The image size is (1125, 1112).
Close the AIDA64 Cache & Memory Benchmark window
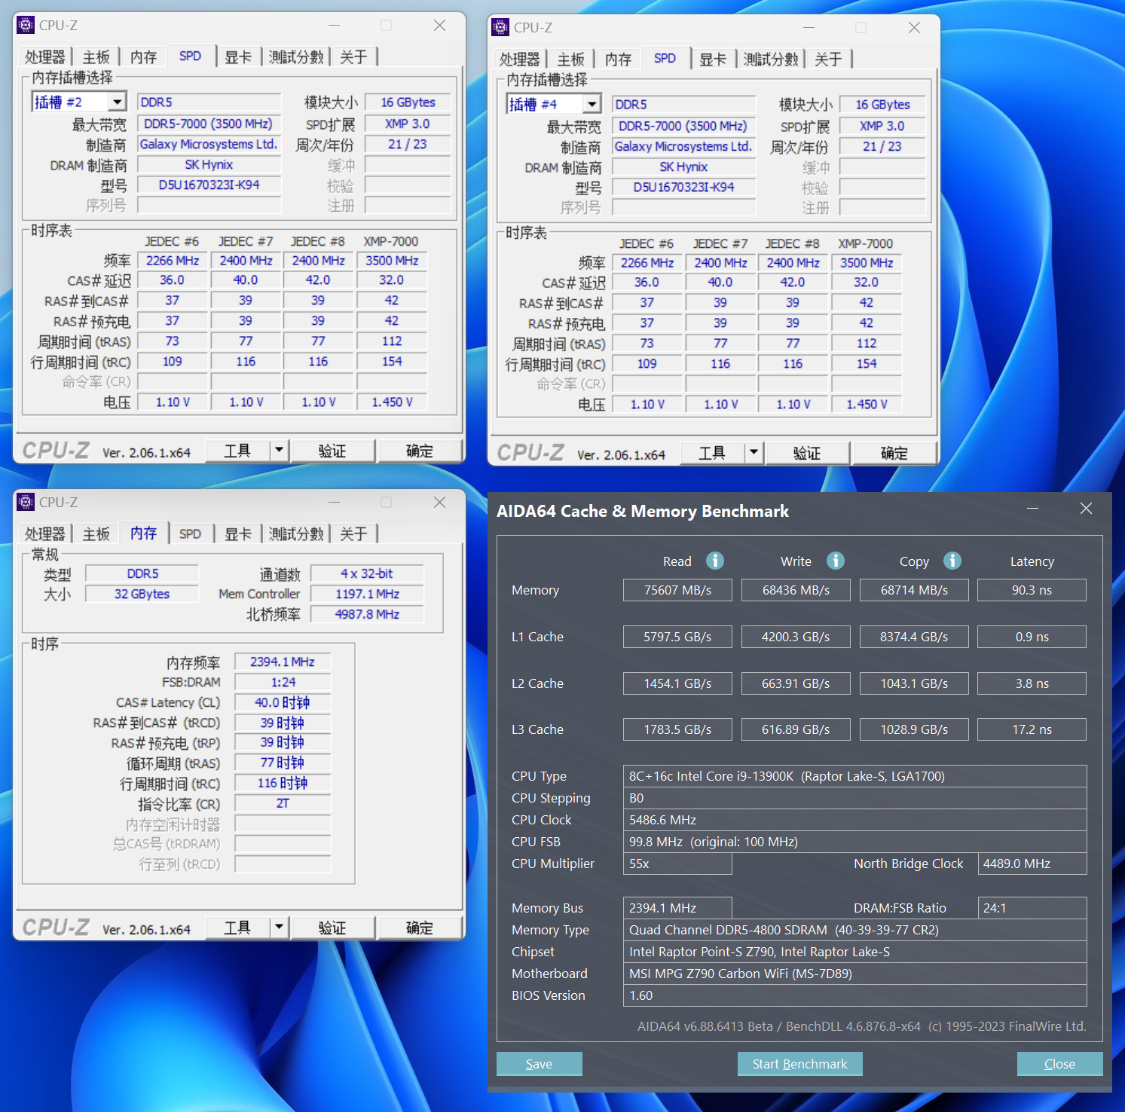click(x=1086, y=508)
